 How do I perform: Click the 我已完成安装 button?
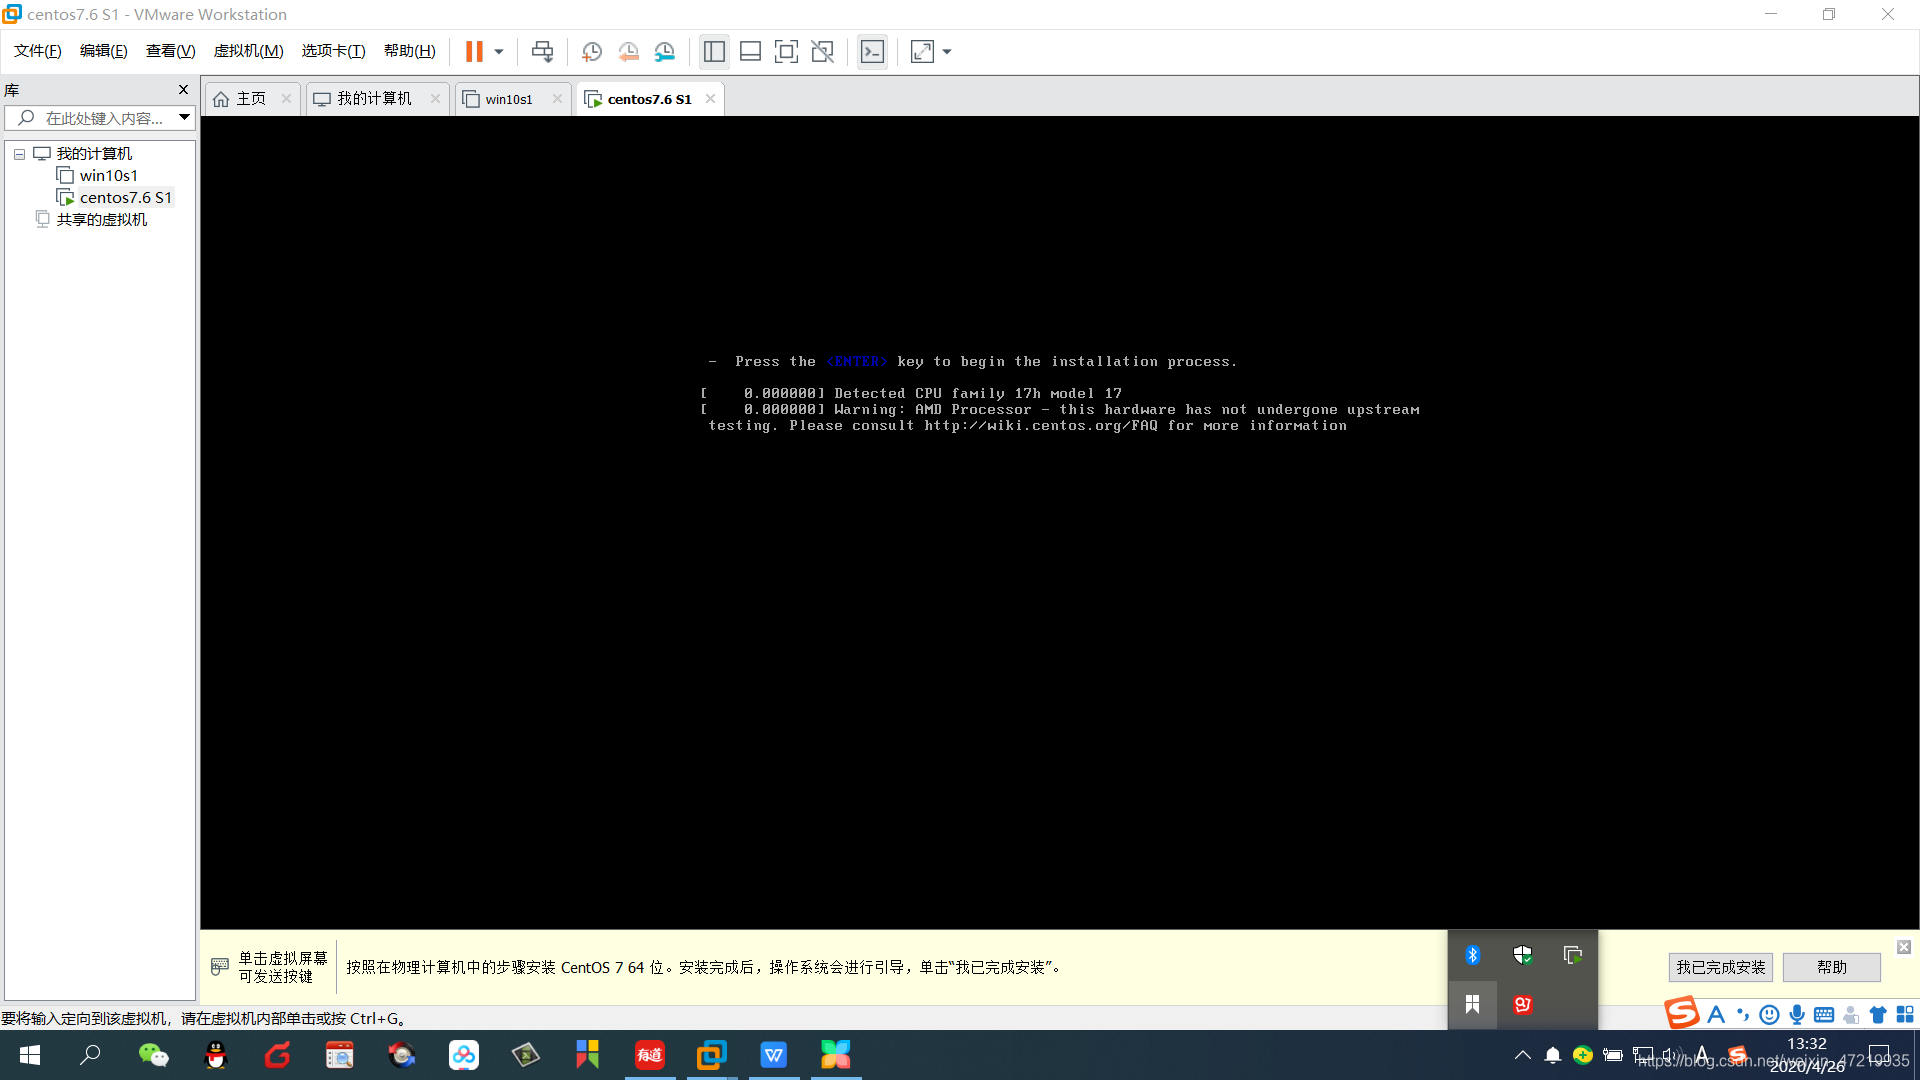click(x=1721, y=967)
